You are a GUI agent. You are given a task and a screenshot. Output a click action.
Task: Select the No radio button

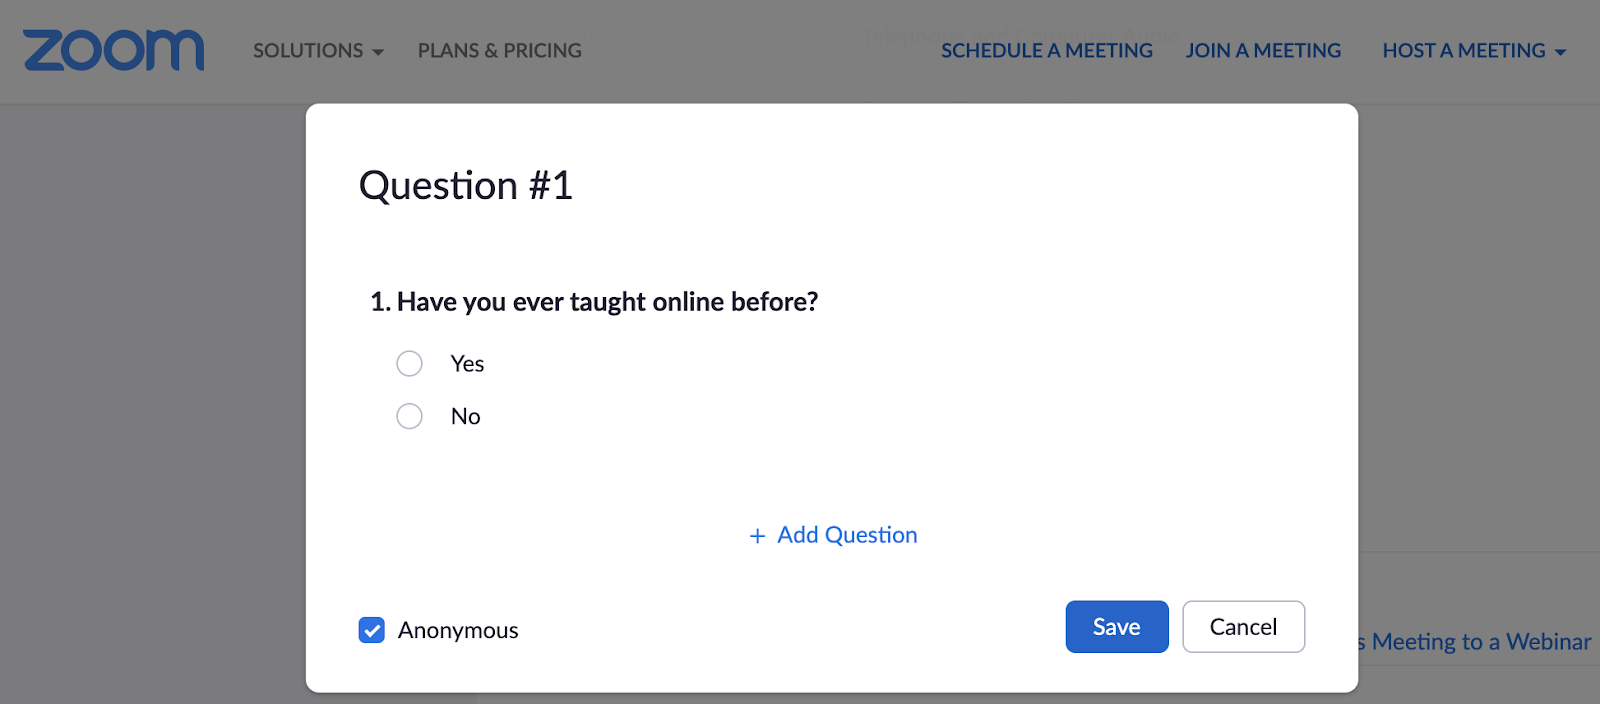pos(409,416)
